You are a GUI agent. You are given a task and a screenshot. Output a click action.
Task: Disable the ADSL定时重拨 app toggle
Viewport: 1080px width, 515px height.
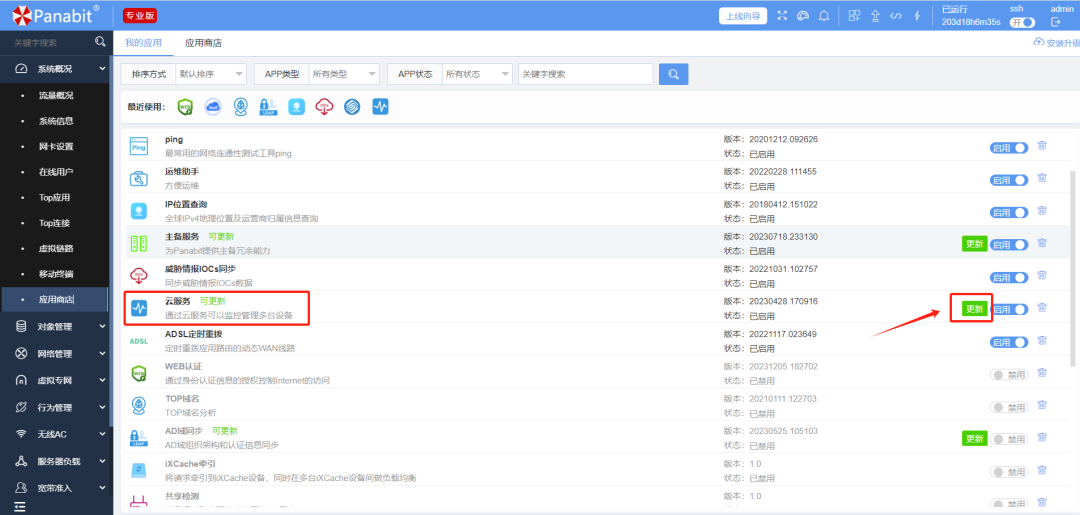point(1009,342)
